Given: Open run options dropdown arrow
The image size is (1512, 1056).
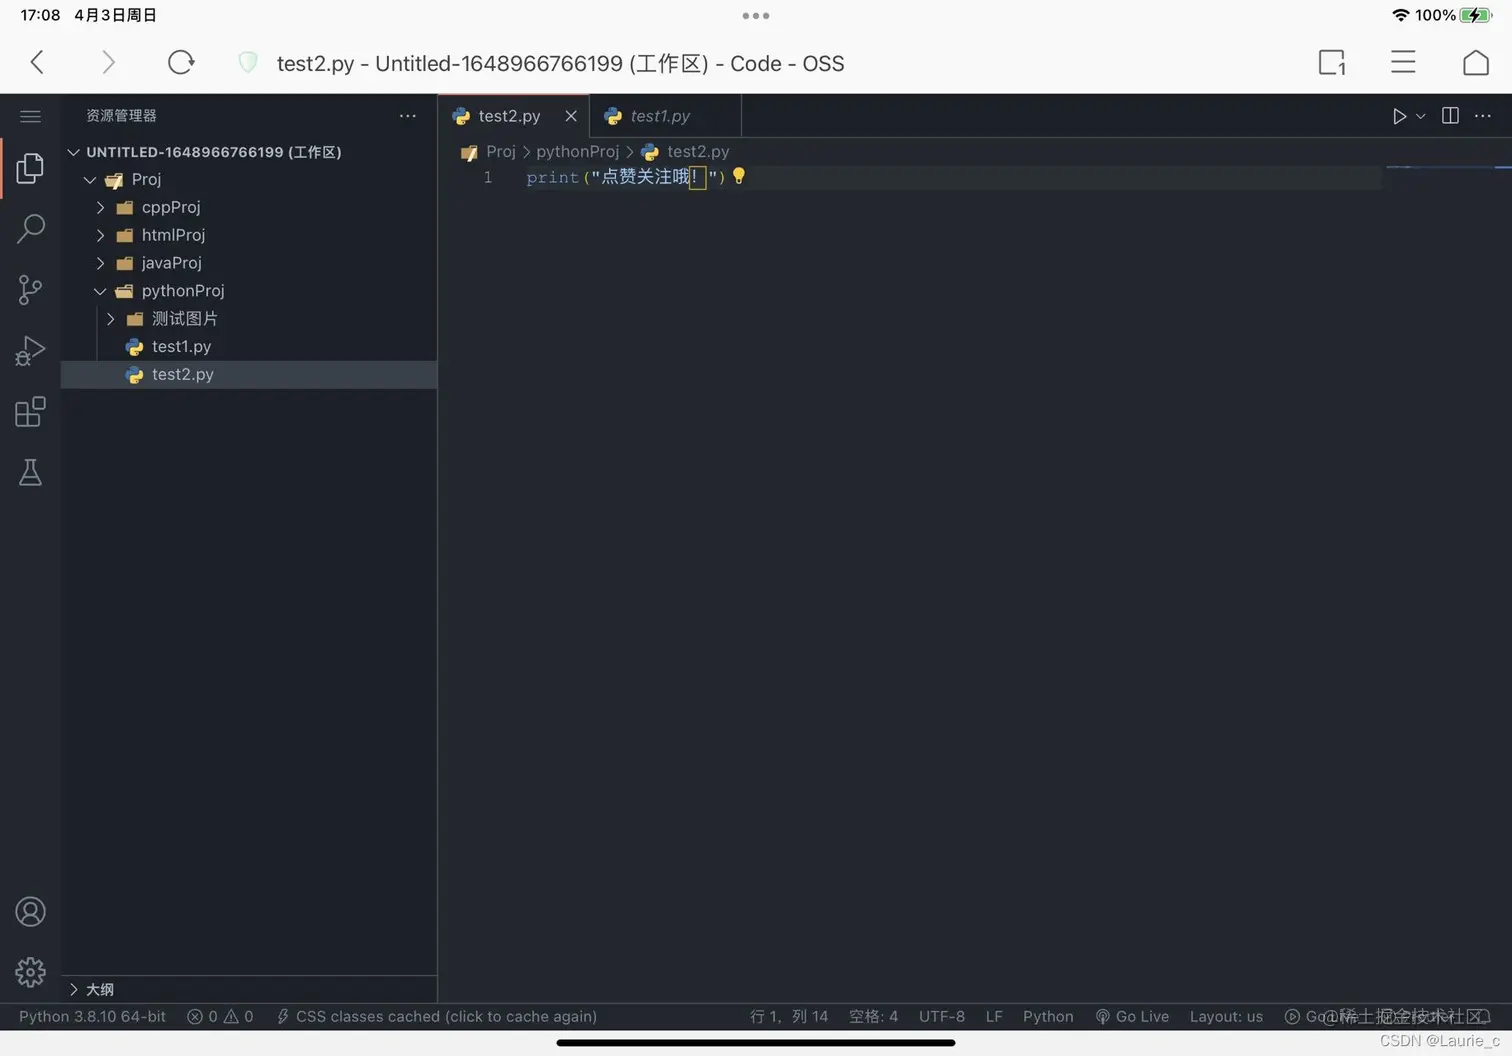Looking at the screenshot, I should pyautogui.click(x=1420, y=116).
